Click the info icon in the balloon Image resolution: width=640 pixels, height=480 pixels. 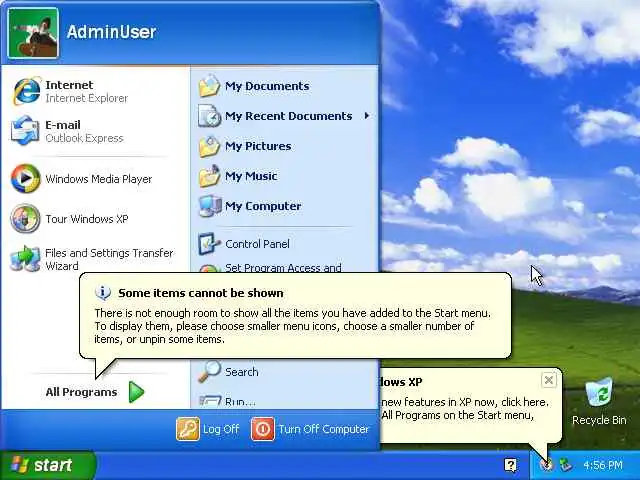tap(103, 293)
